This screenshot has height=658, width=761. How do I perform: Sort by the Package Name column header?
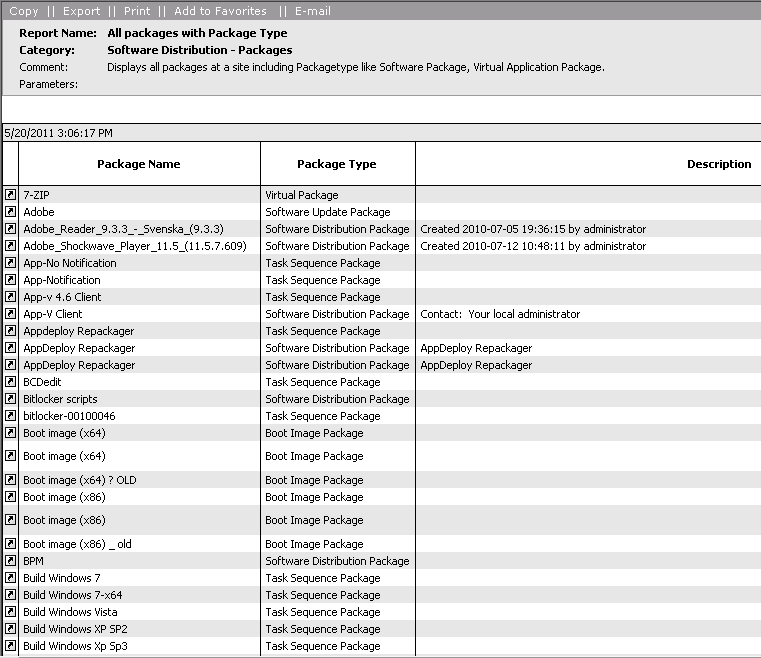pos(139,164)
